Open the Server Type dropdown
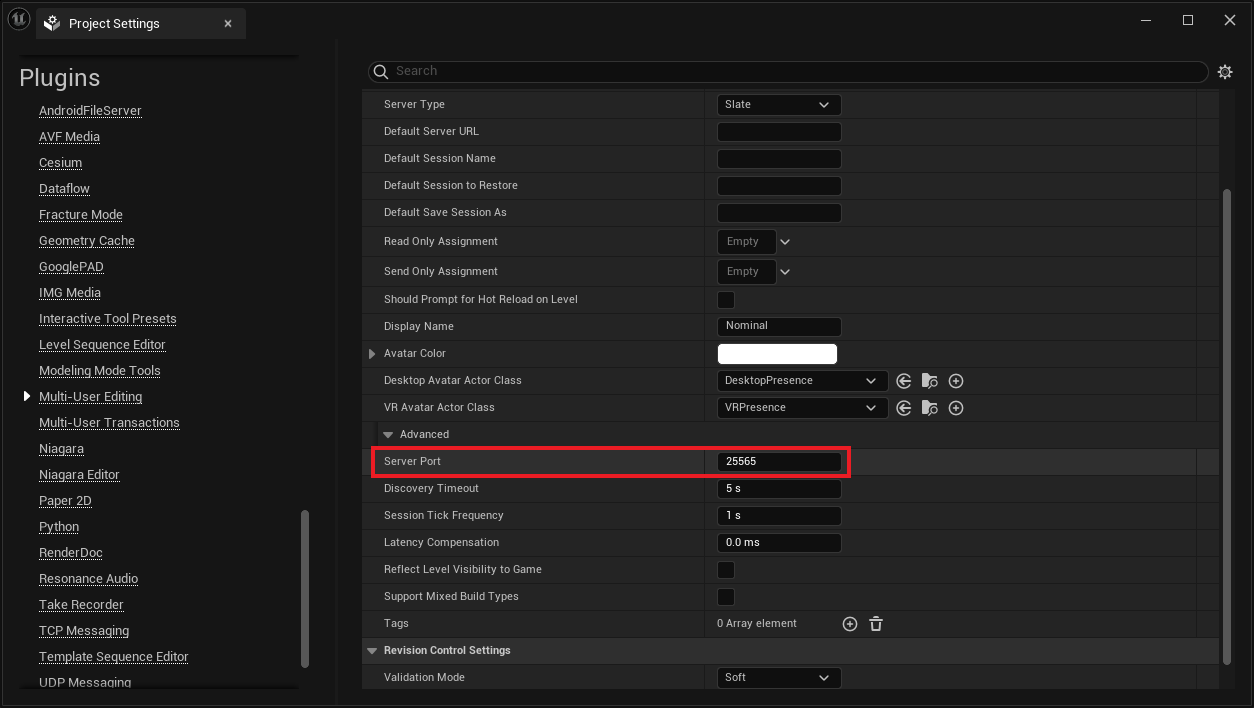Screen dimensions: 1254x708 pyautogui.click(x=779, y=105)
